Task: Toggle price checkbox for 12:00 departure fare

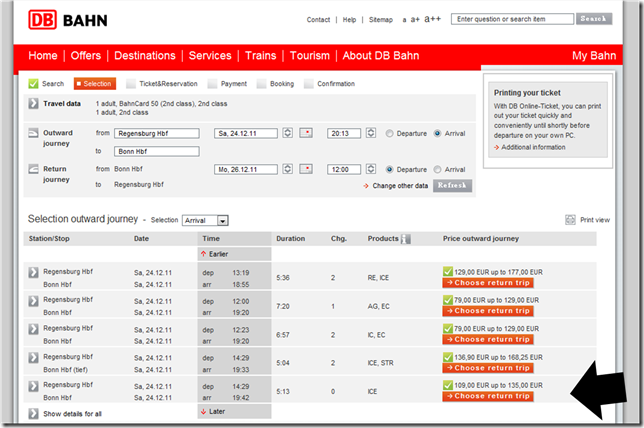Action: (448, 300)
